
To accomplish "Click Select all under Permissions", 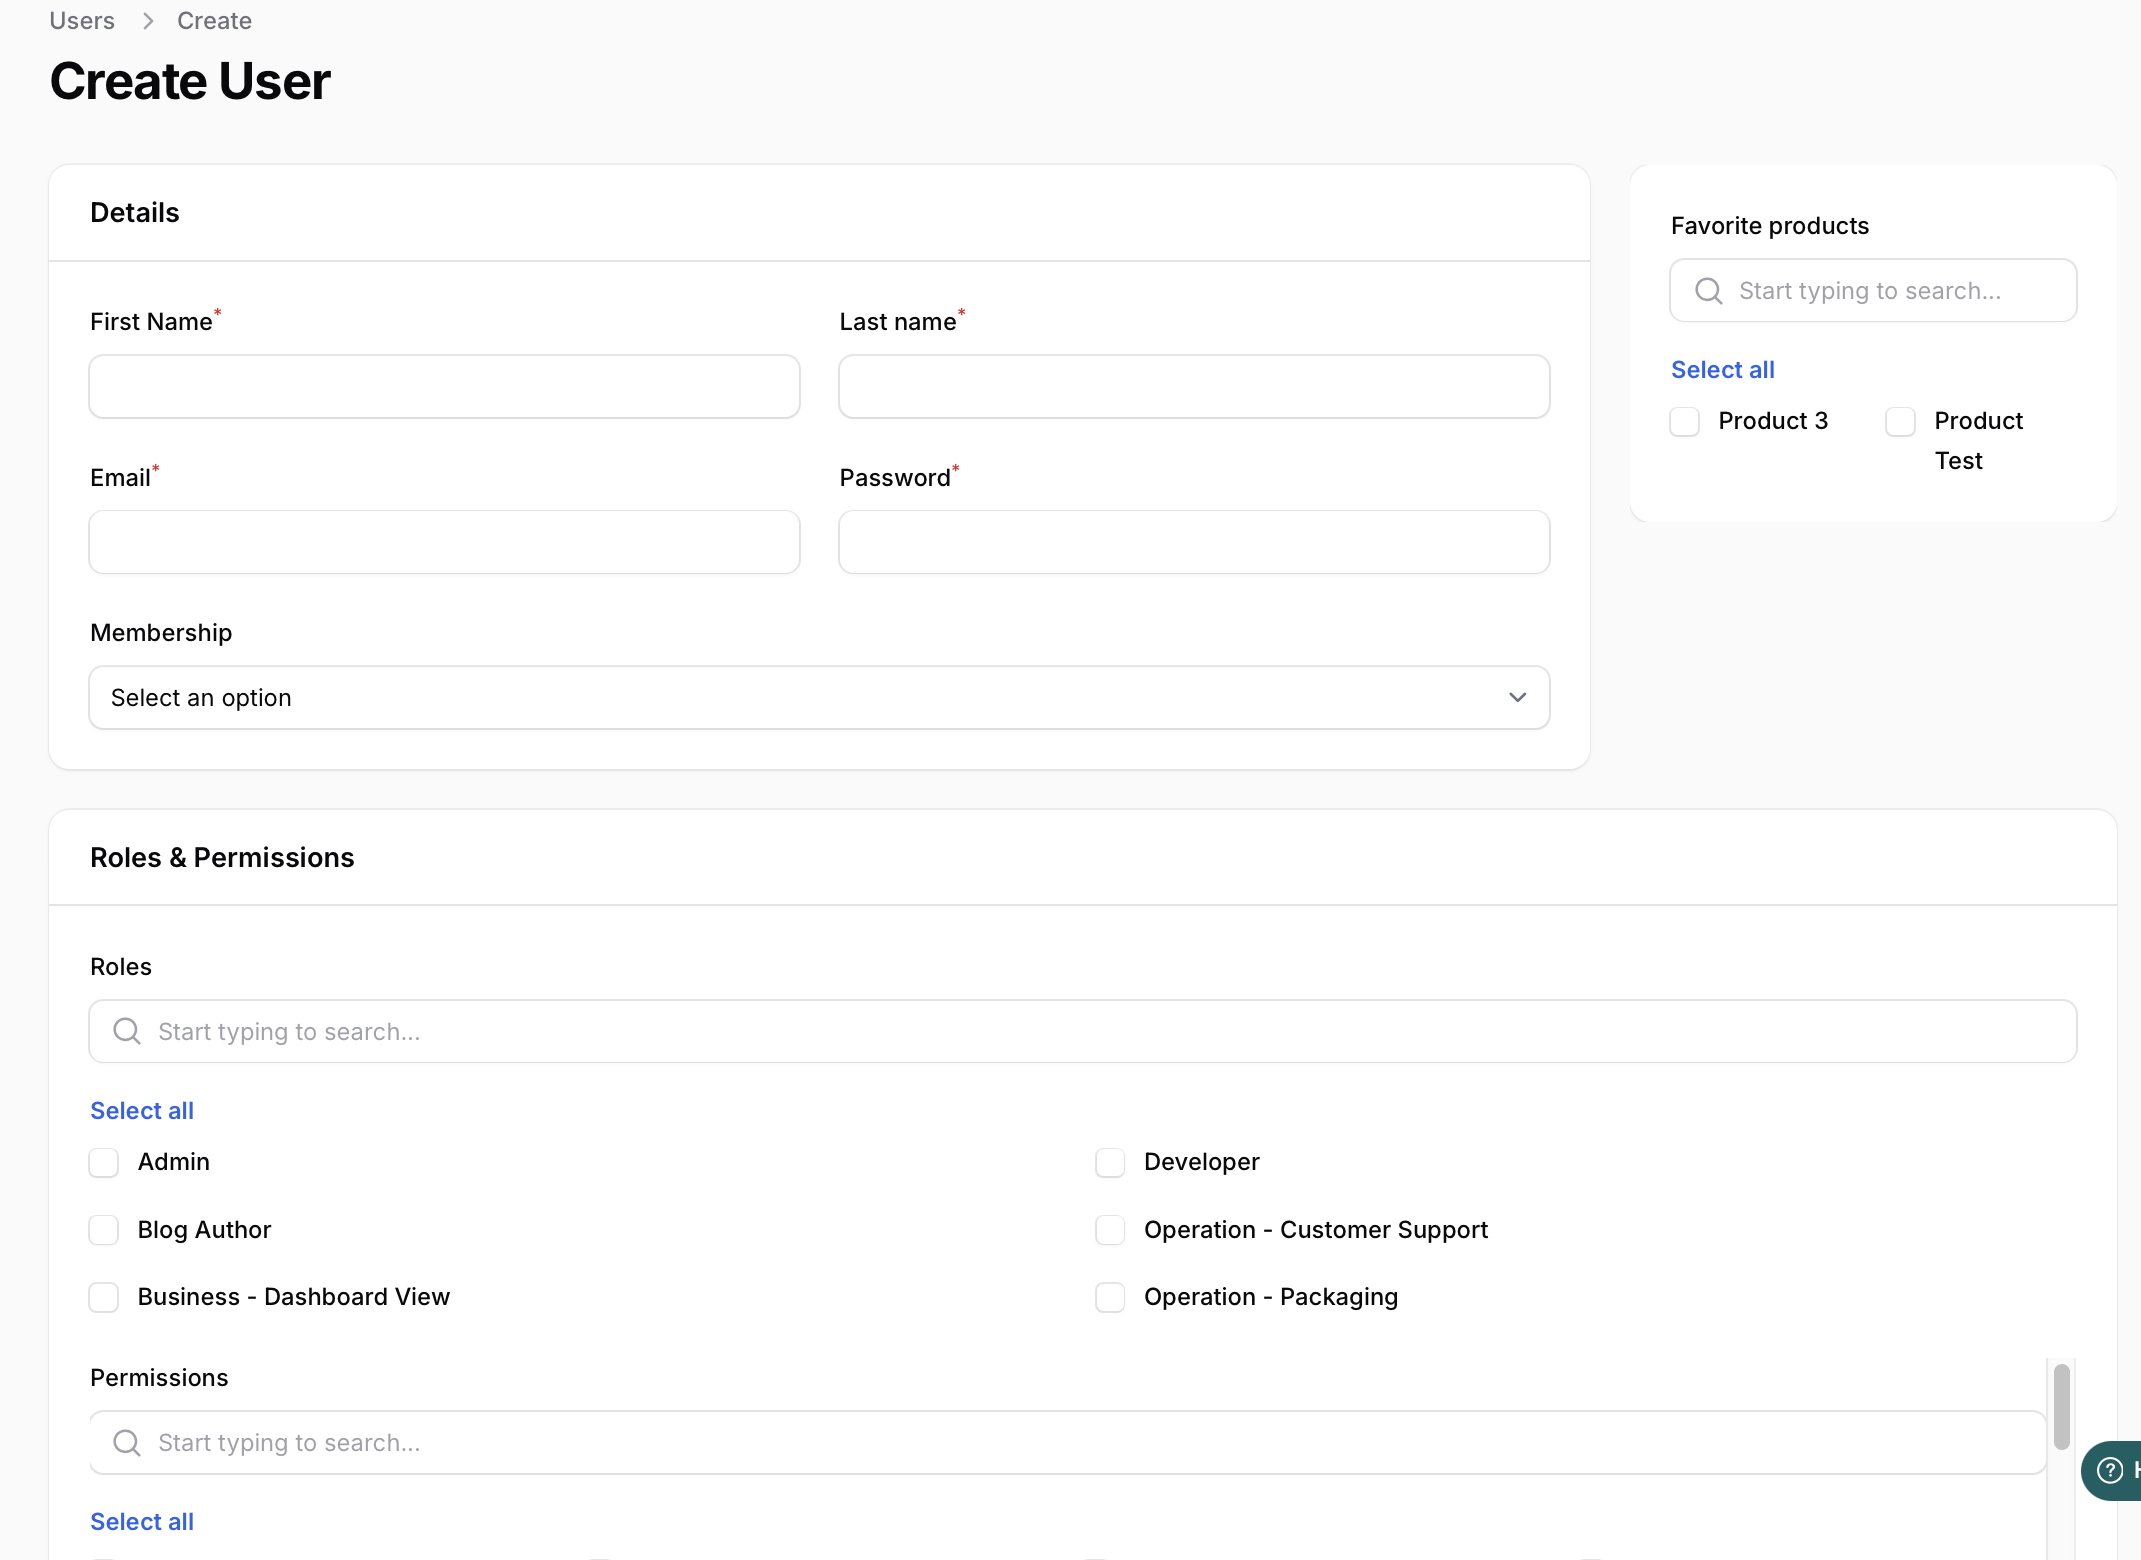I will (142, 1522).
